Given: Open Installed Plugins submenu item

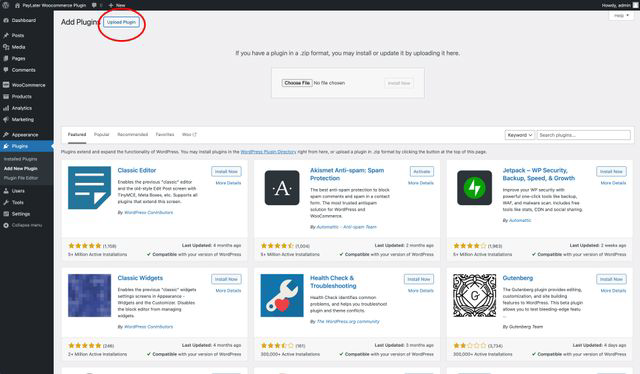Looking at the screenshot, I should click(20, 159).
